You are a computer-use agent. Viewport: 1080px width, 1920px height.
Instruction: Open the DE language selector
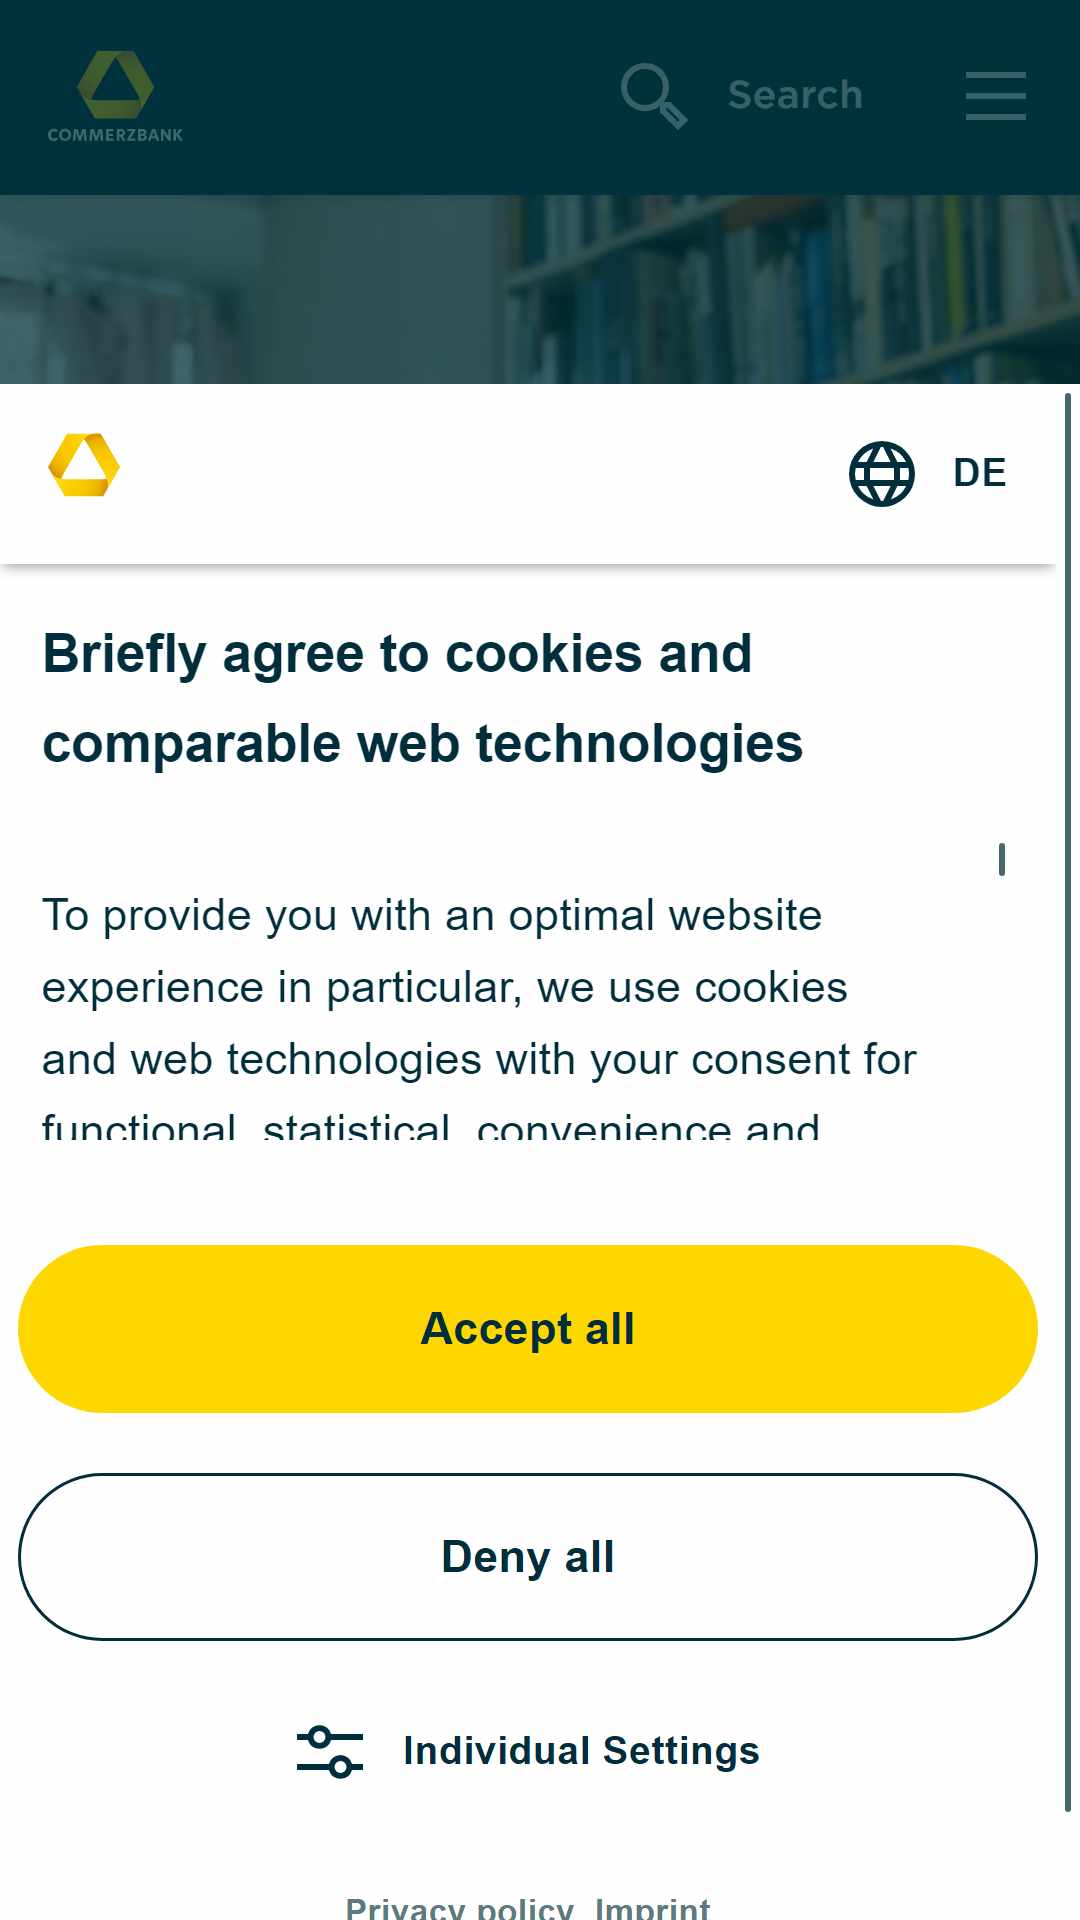click(x=979, y=473)
